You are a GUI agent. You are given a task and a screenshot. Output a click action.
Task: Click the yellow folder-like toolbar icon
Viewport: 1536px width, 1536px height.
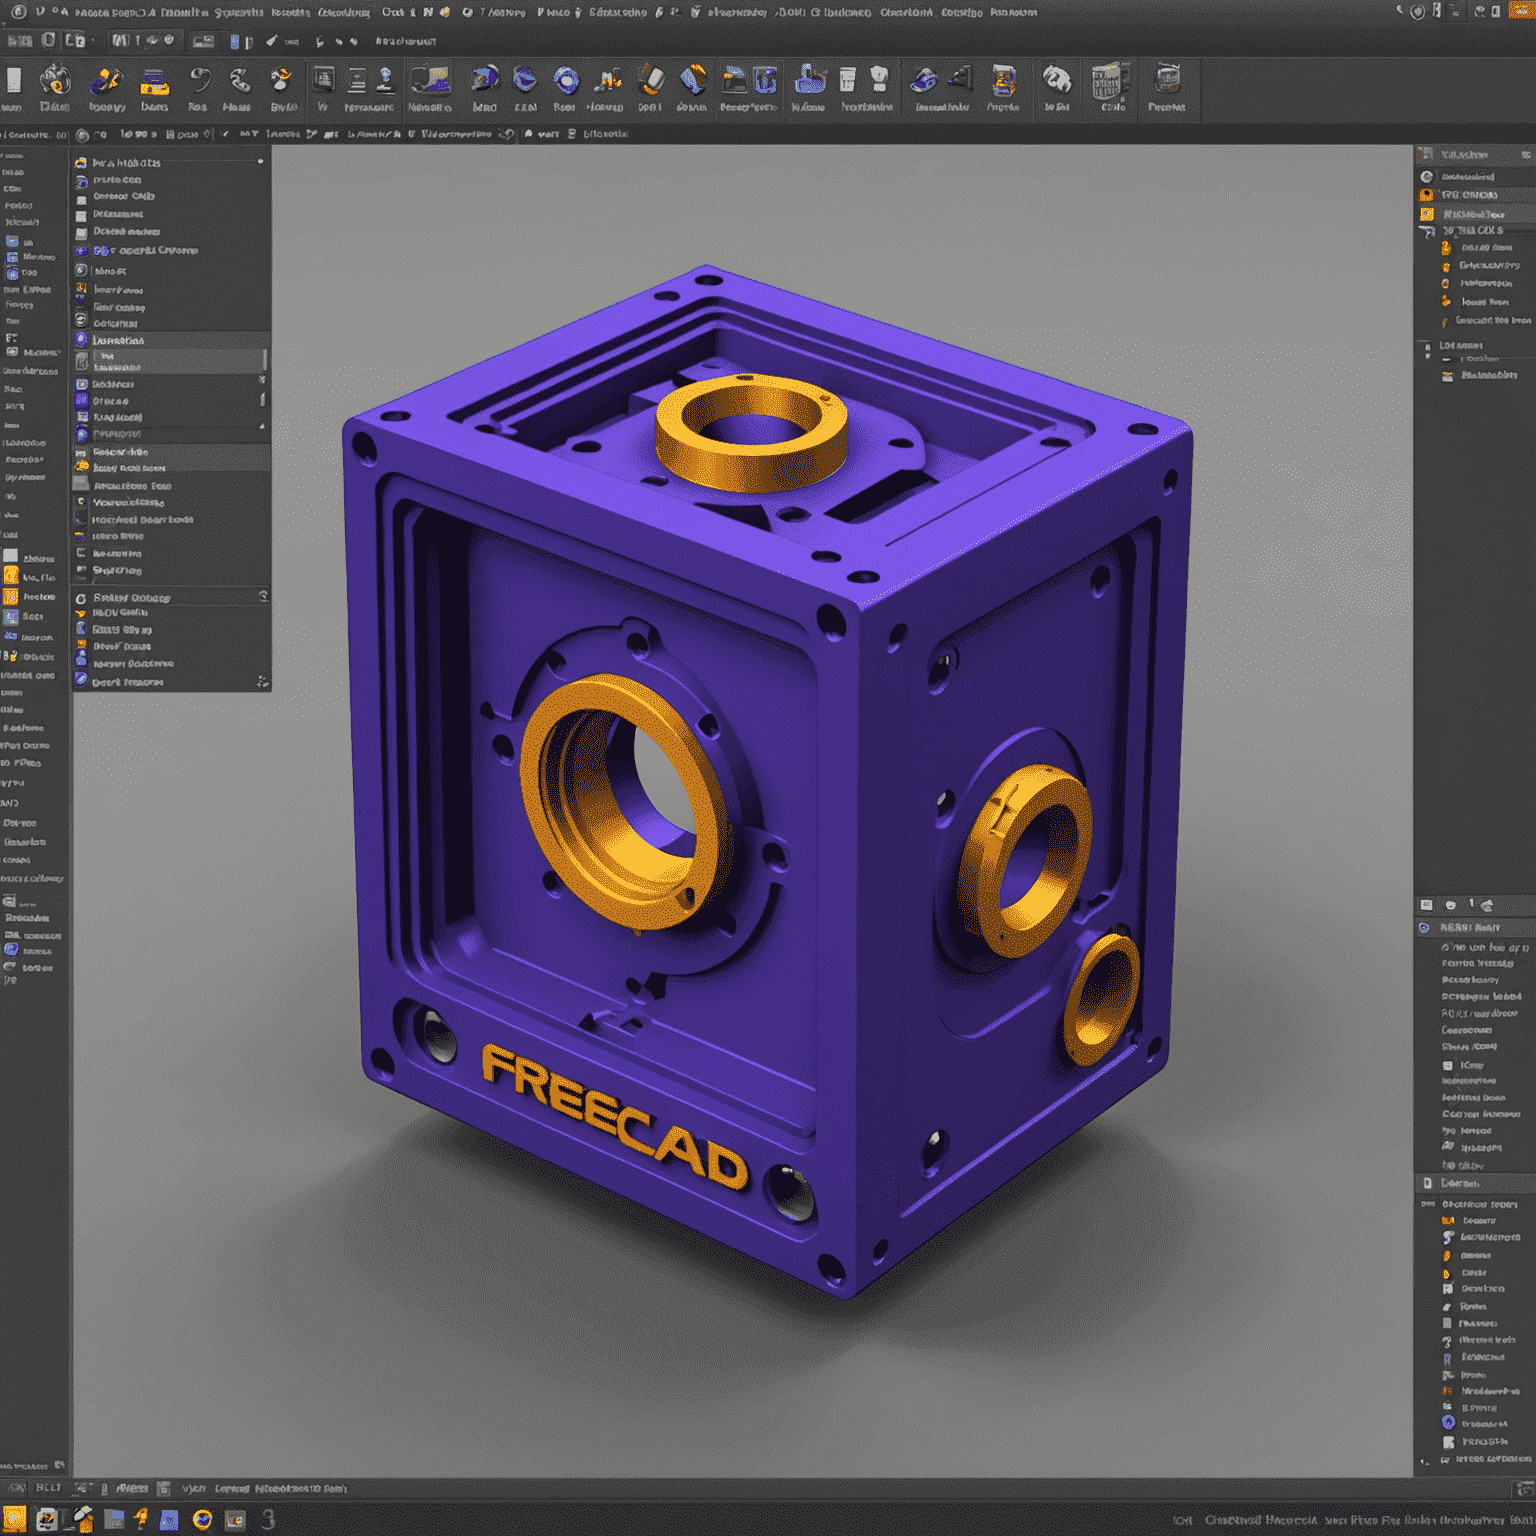click(x=153, y=82)
